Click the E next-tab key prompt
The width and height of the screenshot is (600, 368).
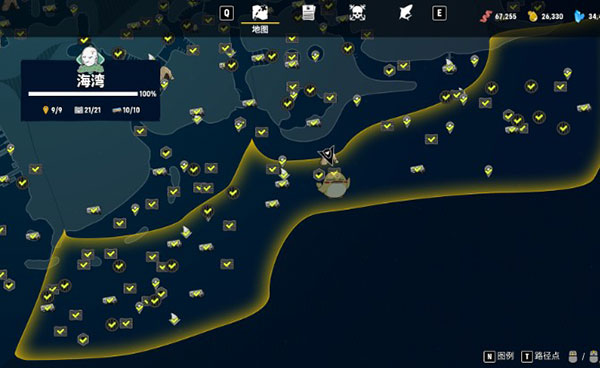point(439,13)
